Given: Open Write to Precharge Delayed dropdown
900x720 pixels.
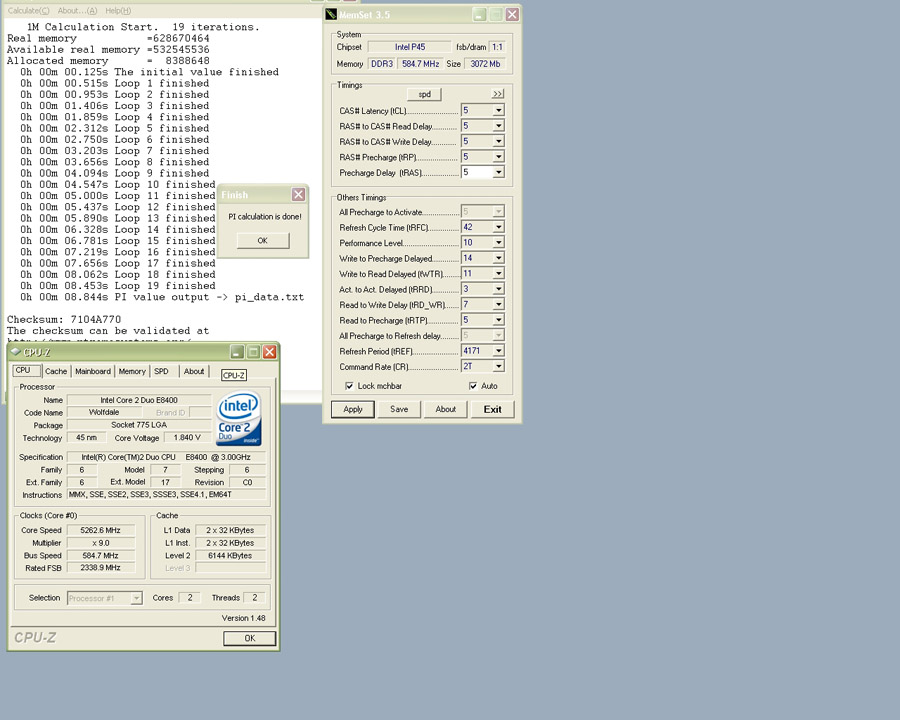Looking at the screenshot, I should point(498,258).
